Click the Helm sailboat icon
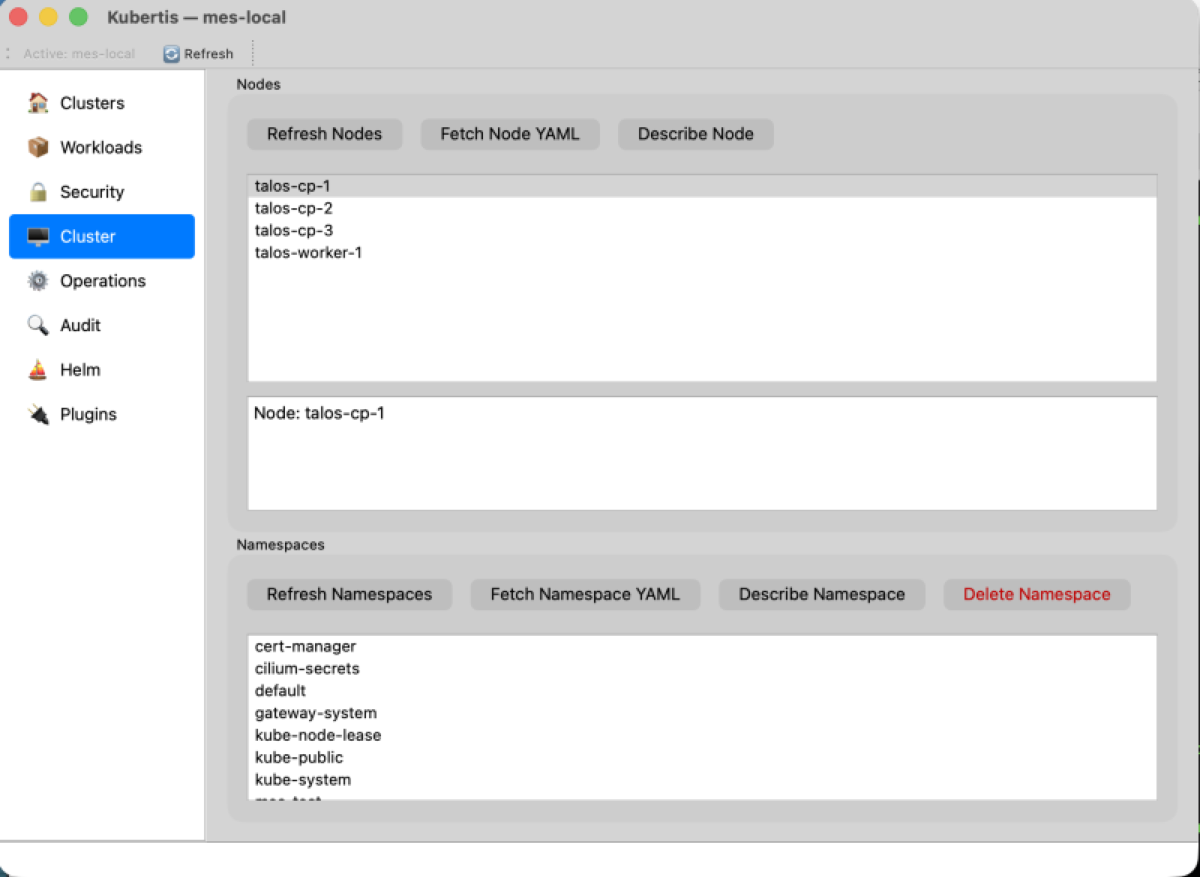 click(38, 370)
